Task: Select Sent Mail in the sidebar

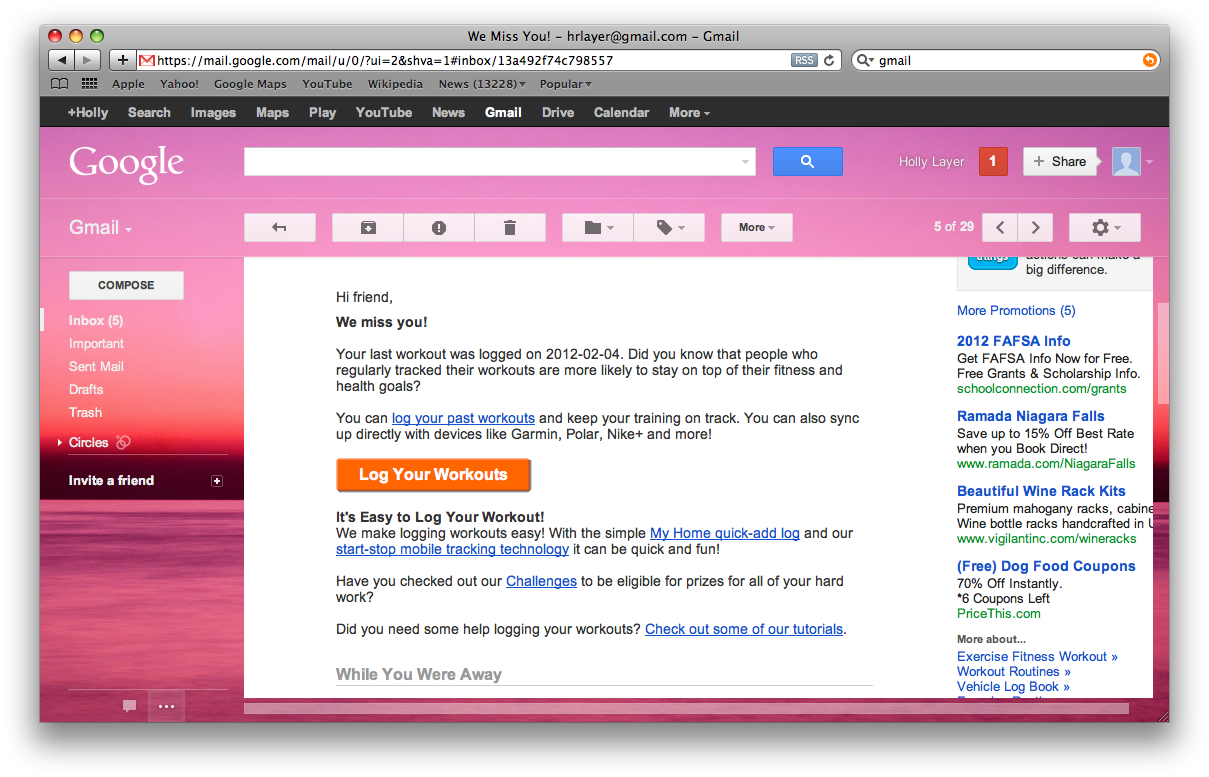Action: pos(96,367)
